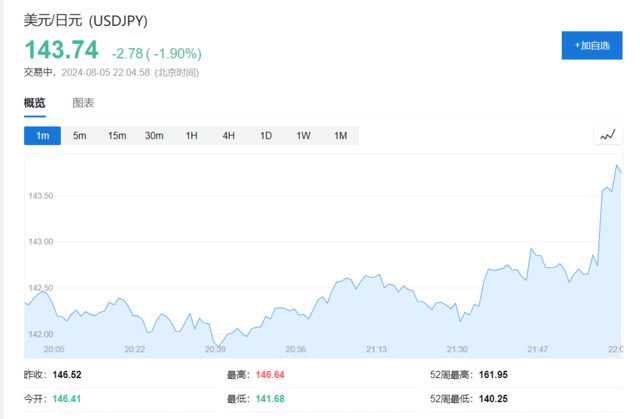Image resolution: width=640 pixels, height=419 pixels.
Task: Click the 142.00 y-axis label
Action: click(40, 334)
